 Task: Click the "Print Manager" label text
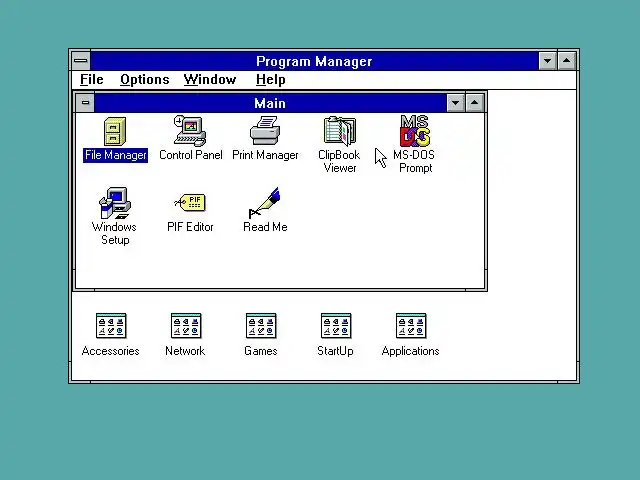[265, 155]
